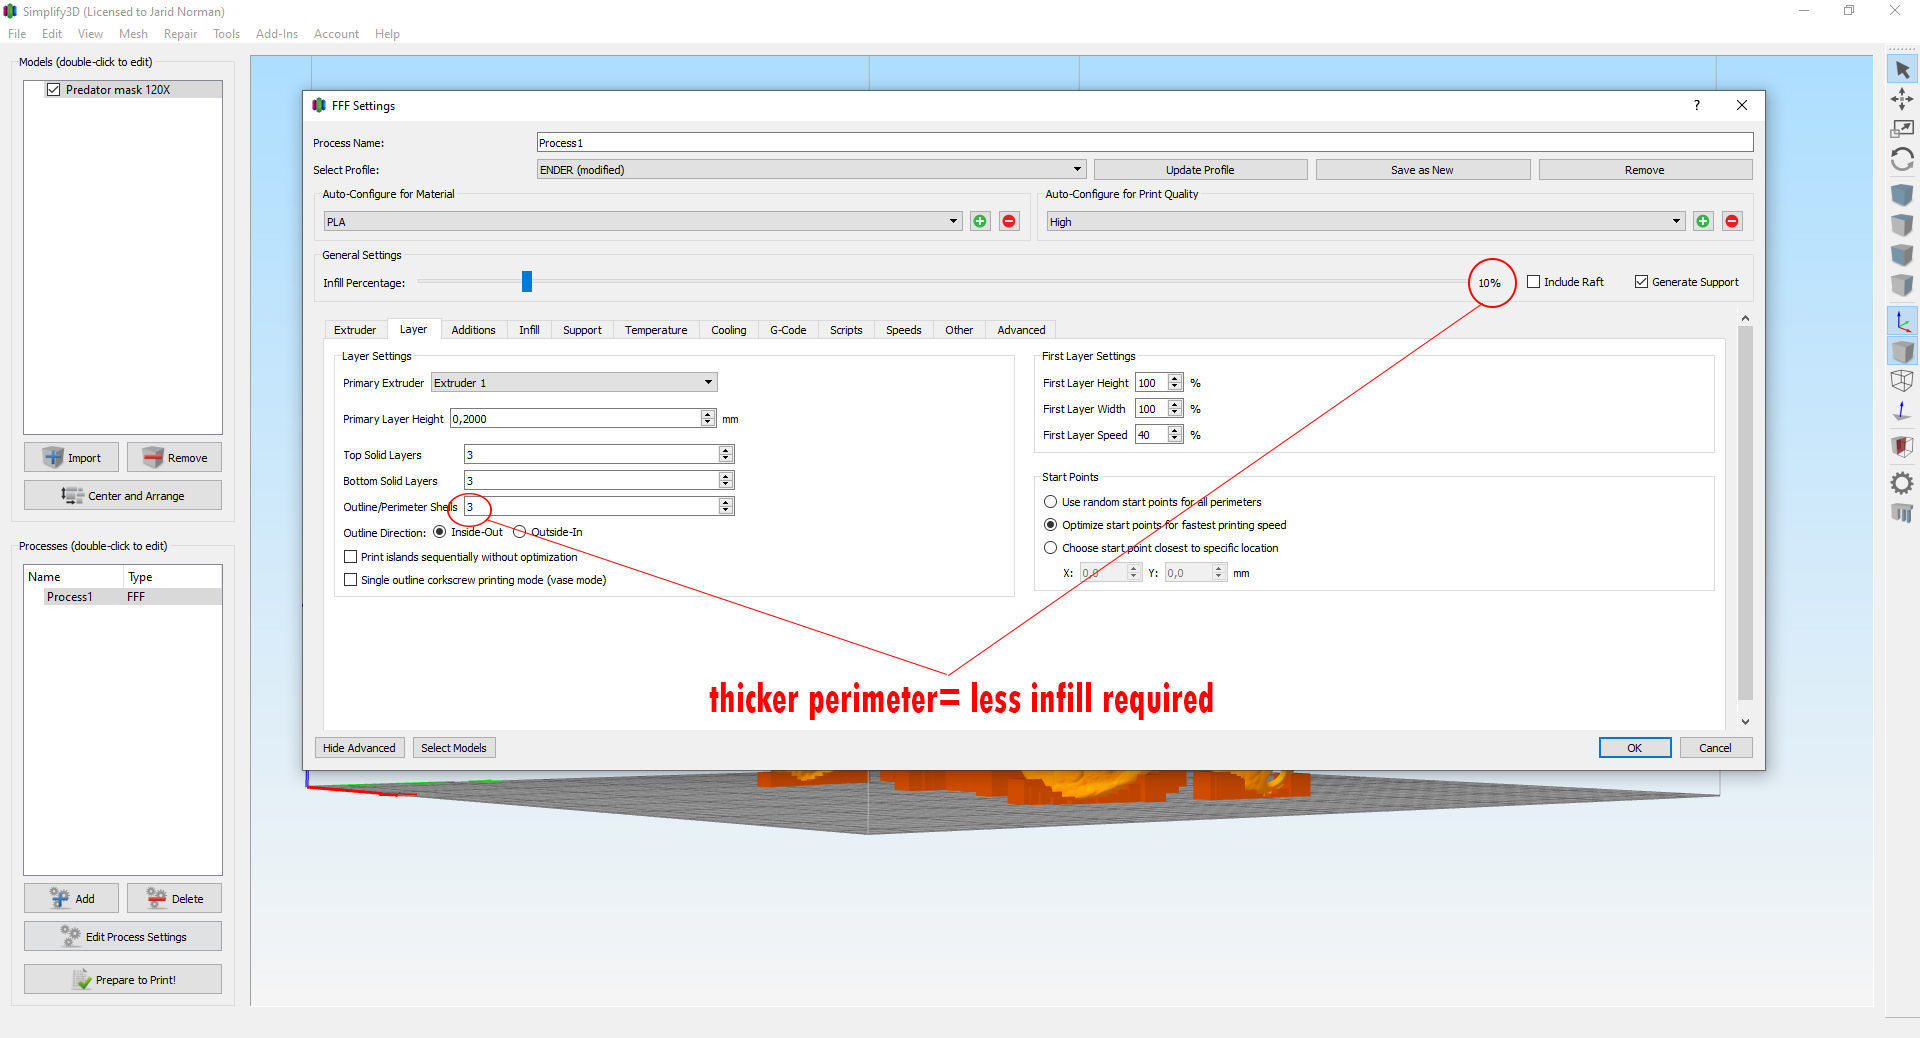Screen dimensions: 1920x1038
Task: Open the gear settings icon in sidebar
Action: 1902,483
